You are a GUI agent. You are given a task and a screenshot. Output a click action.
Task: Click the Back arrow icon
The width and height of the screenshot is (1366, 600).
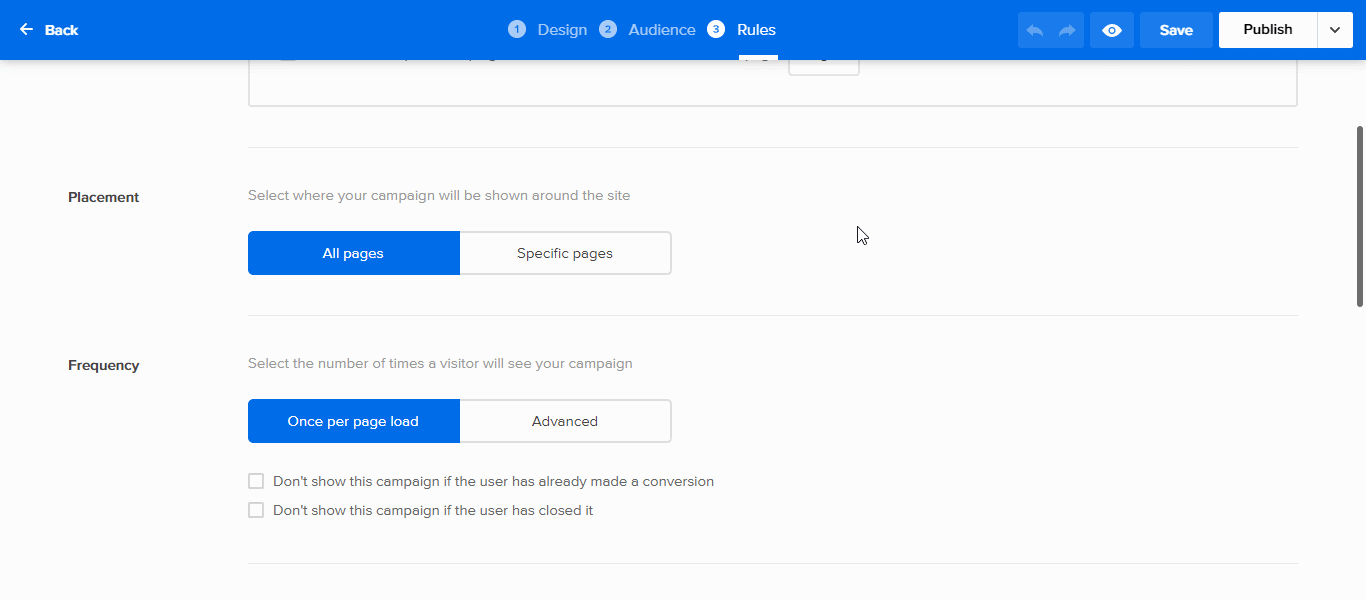coord(26,30)
